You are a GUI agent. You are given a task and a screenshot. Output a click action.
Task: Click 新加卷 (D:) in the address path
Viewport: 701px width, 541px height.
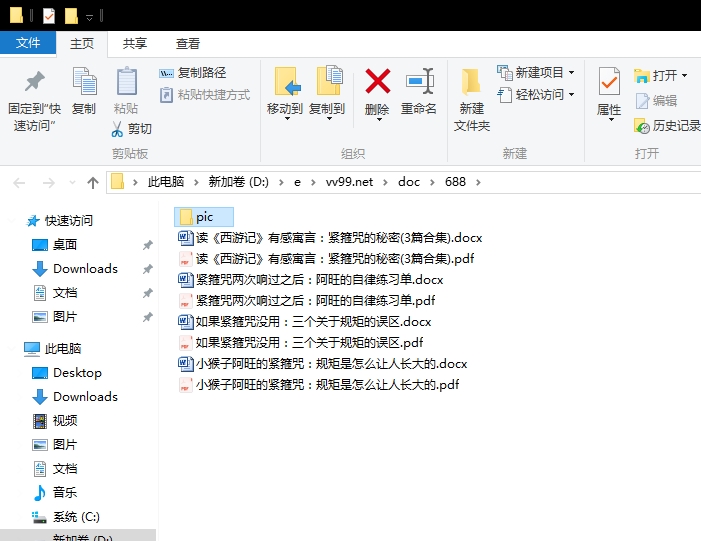(x=239, y=182)
